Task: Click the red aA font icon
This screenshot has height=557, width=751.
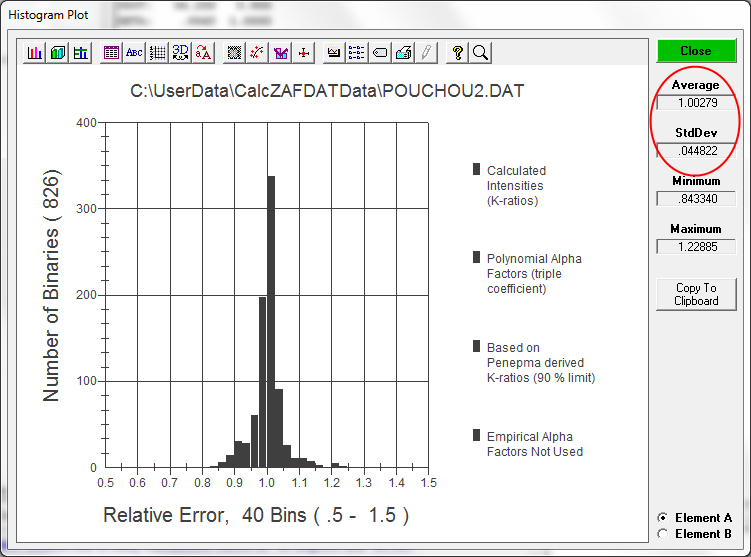Action: click(203, 52)
